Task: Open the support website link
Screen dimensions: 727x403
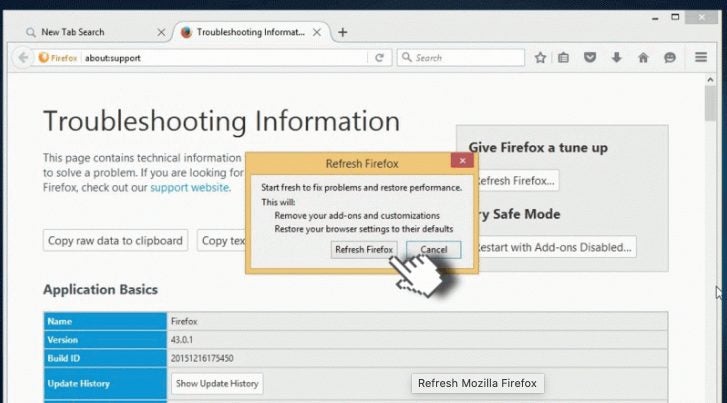Action: (x=190, y=187)
